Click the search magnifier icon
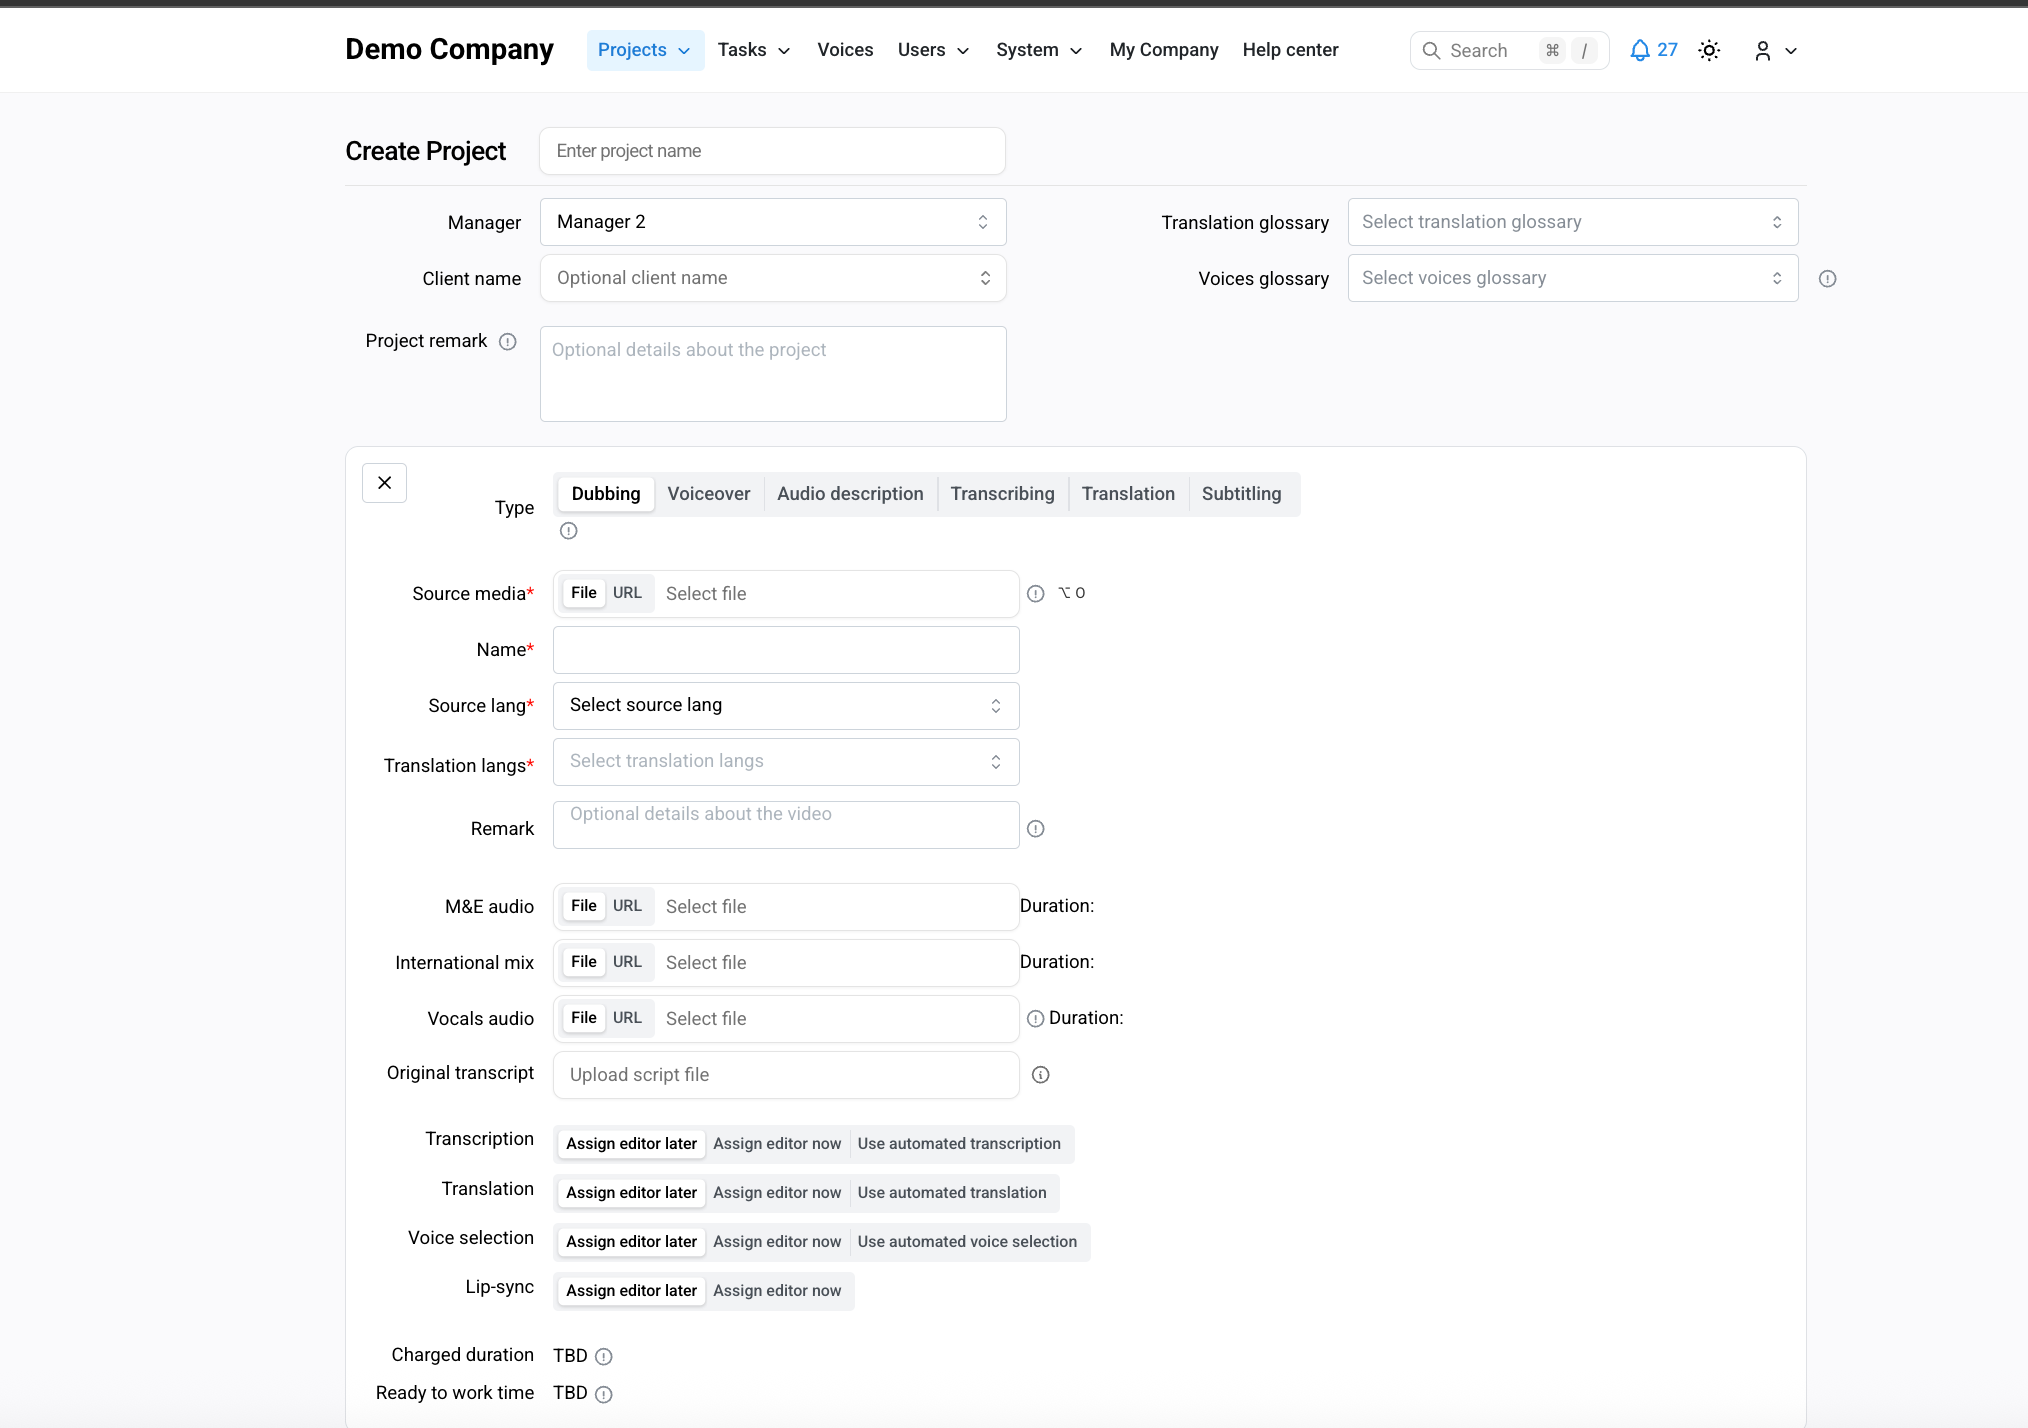 tap(1431, 50)
